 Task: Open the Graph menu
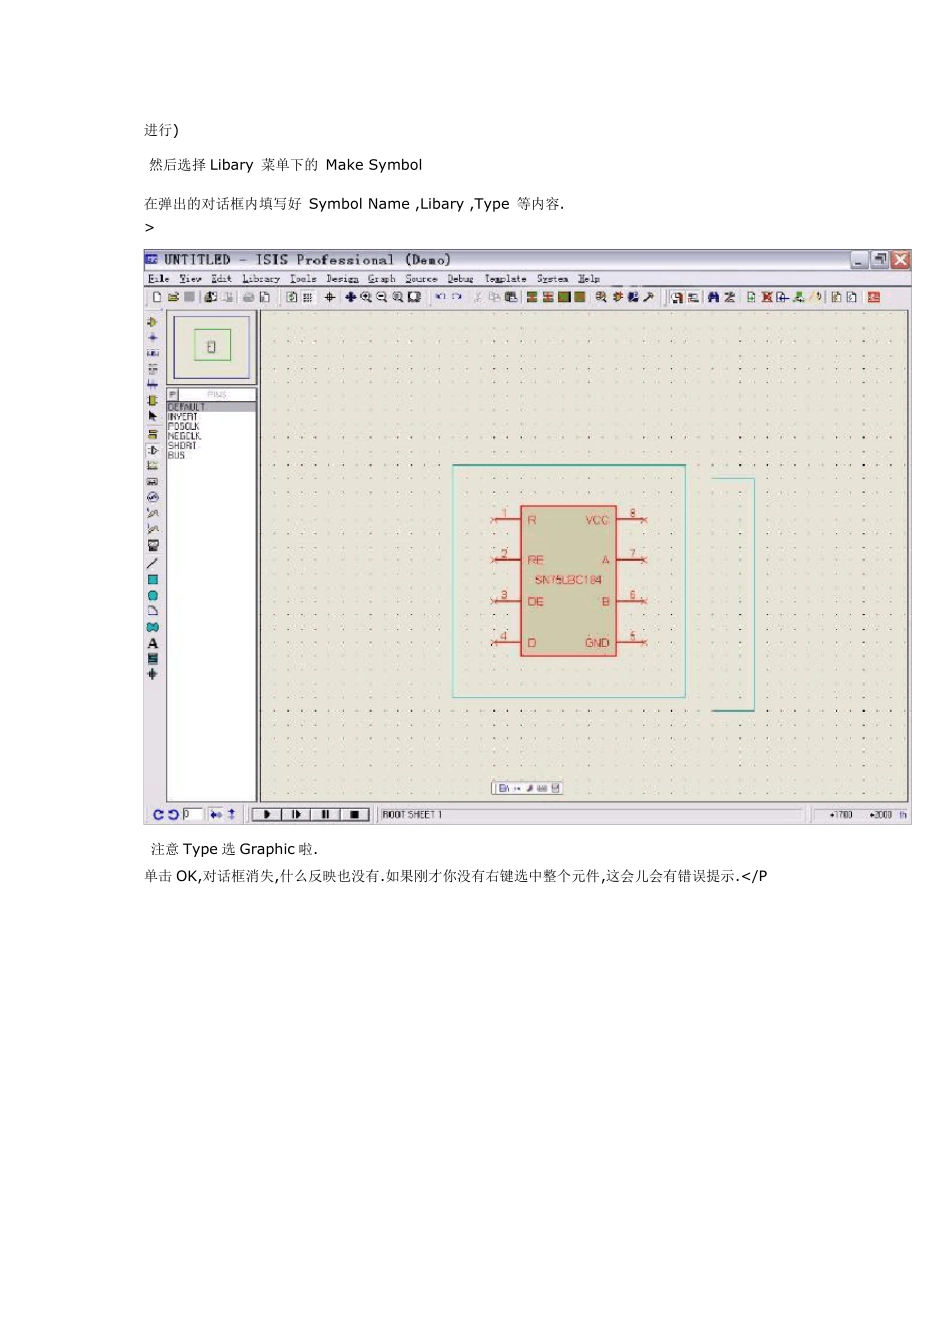[x=381, y=279]
